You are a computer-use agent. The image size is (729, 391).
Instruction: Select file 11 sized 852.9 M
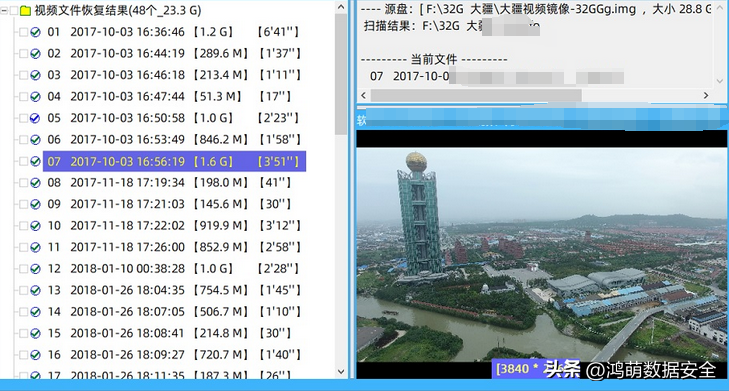[174, 247]
